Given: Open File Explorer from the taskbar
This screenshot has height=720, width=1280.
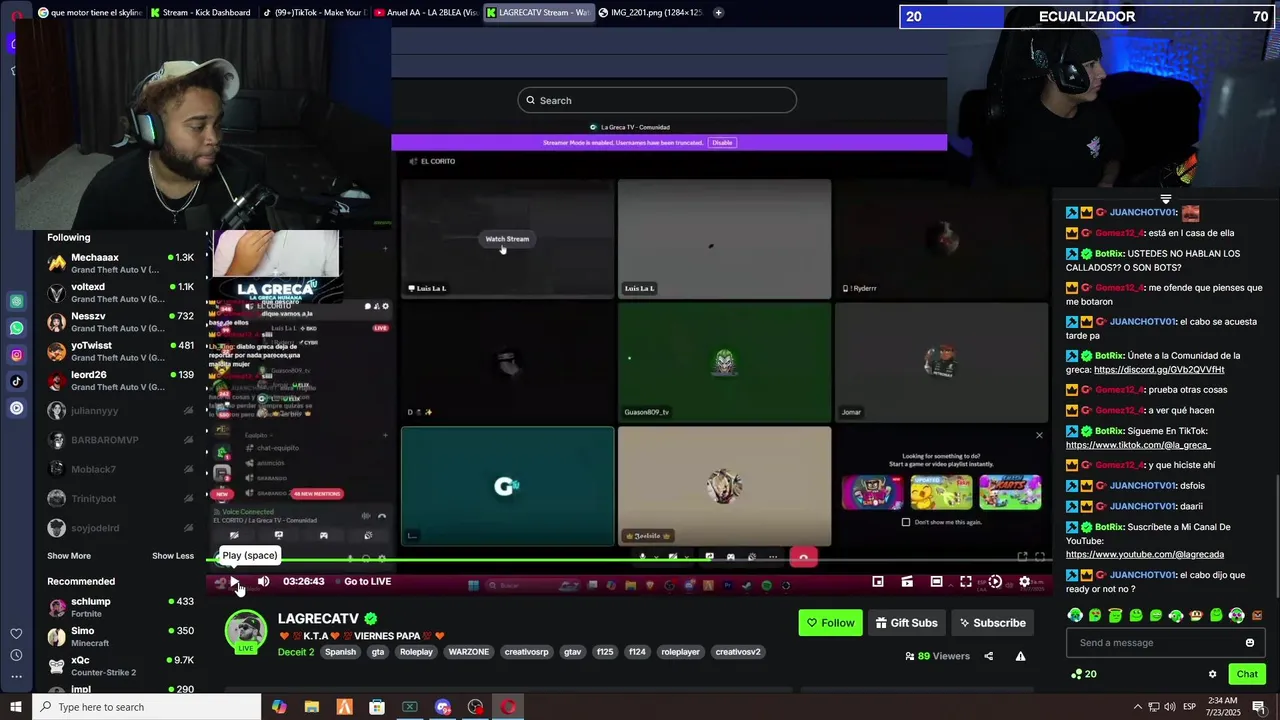Looking at the screenshot, I should (312, 707).
